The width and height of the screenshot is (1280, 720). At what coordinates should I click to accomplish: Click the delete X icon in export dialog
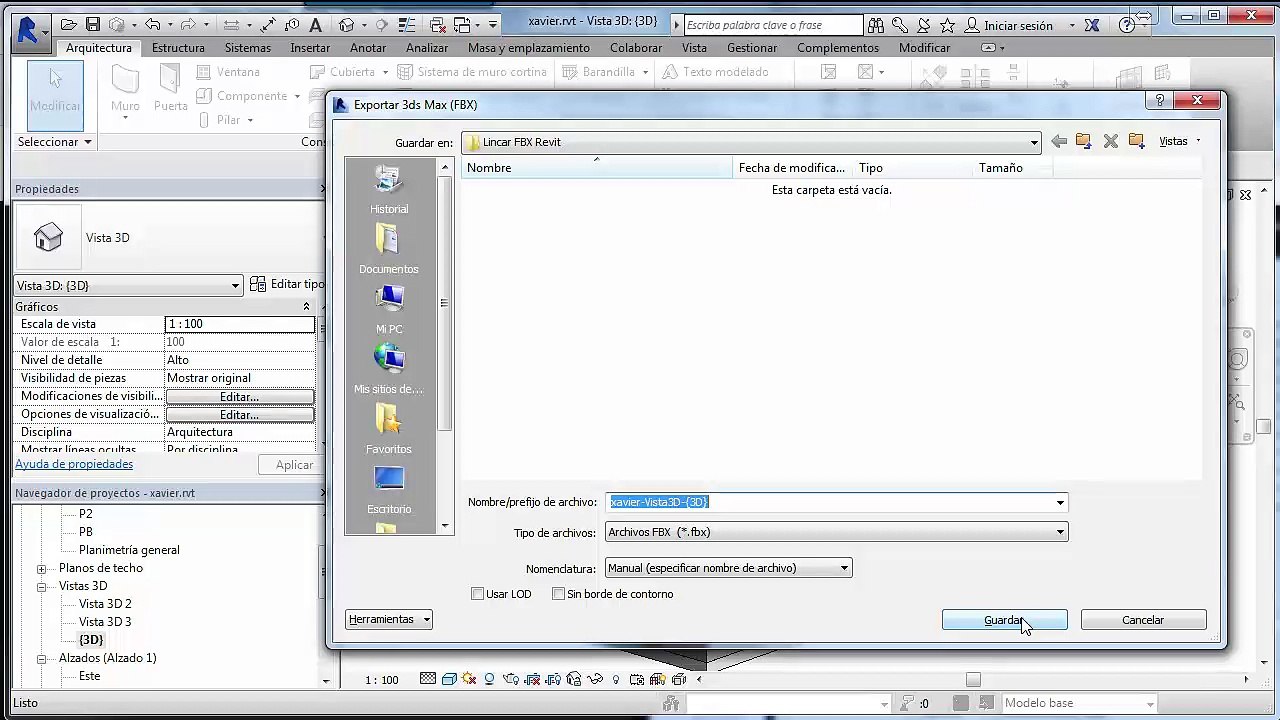(x=1110, y=142)
